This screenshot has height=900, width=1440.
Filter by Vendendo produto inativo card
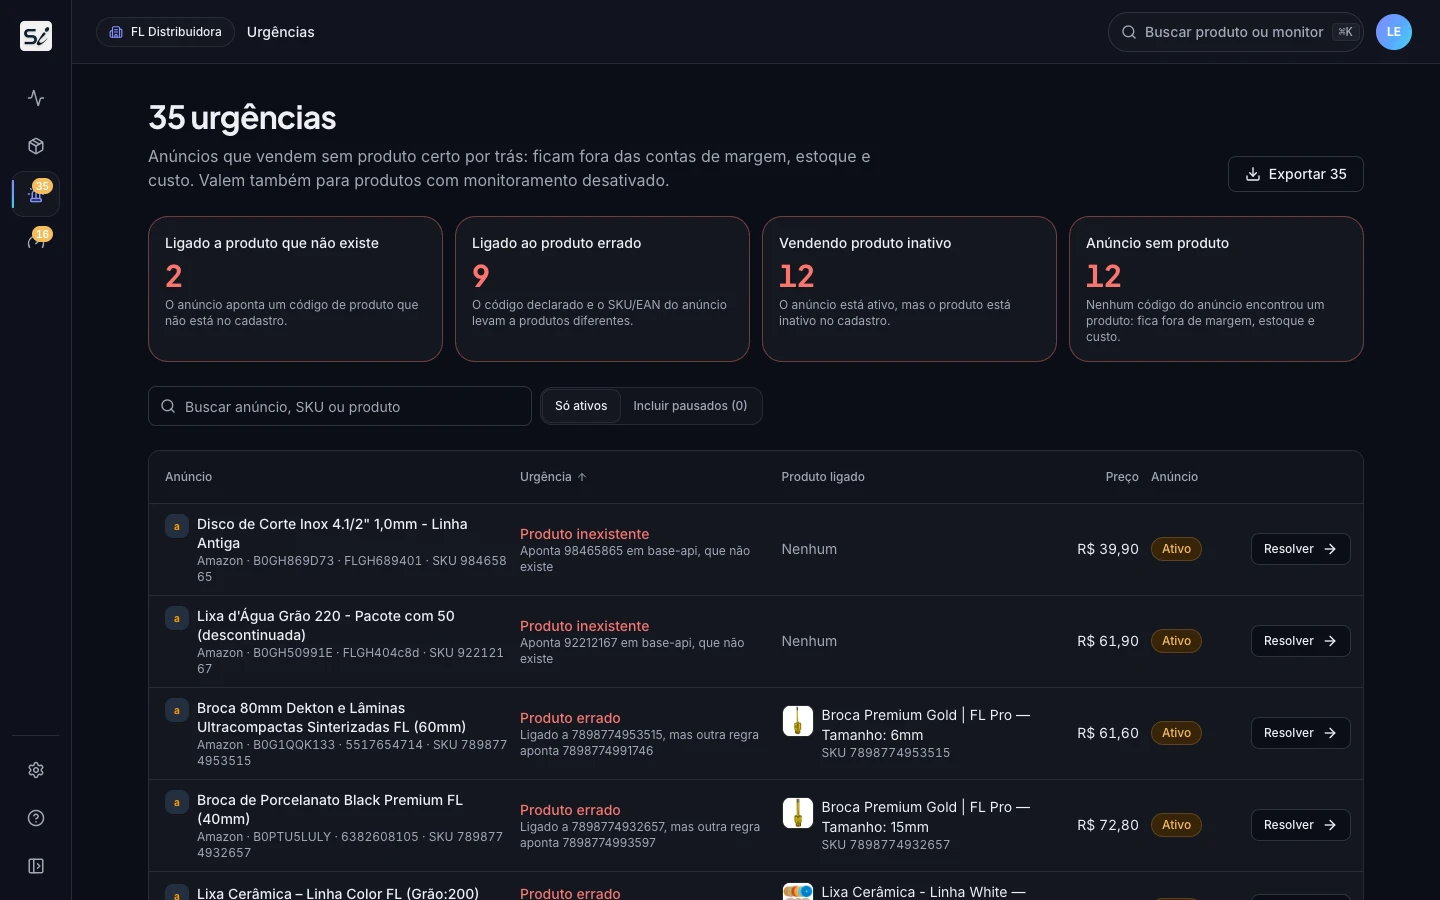tap(909, 289)
